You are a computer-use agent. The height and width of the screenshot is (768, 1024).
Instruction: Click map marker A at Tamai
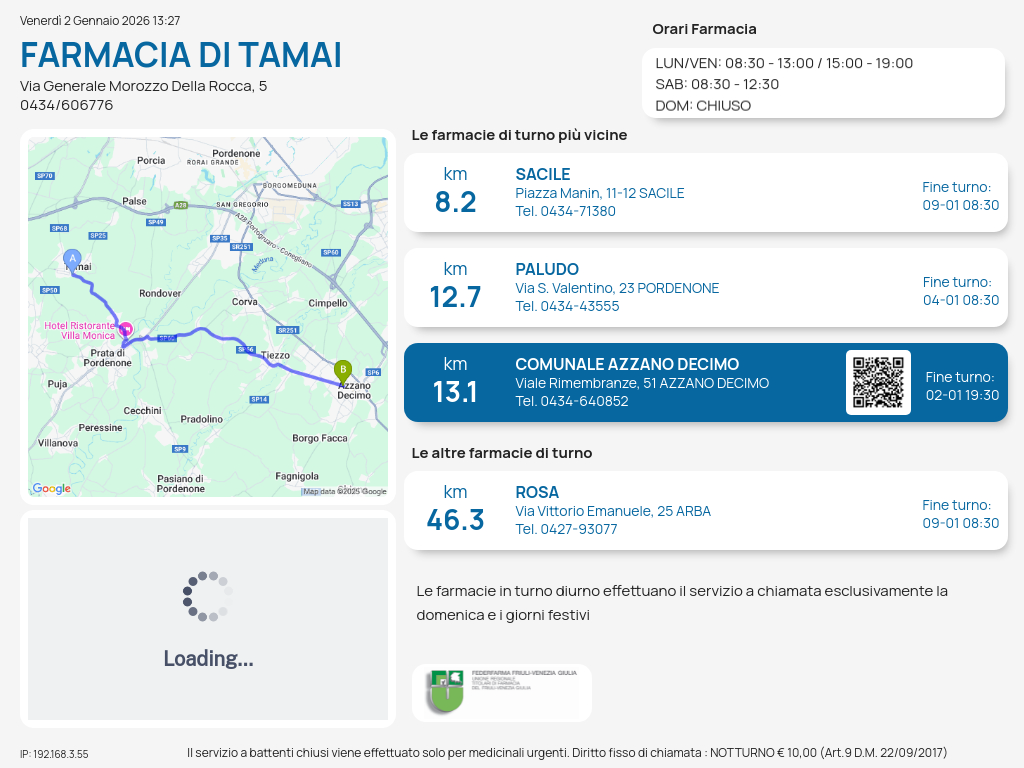(72, 259)
